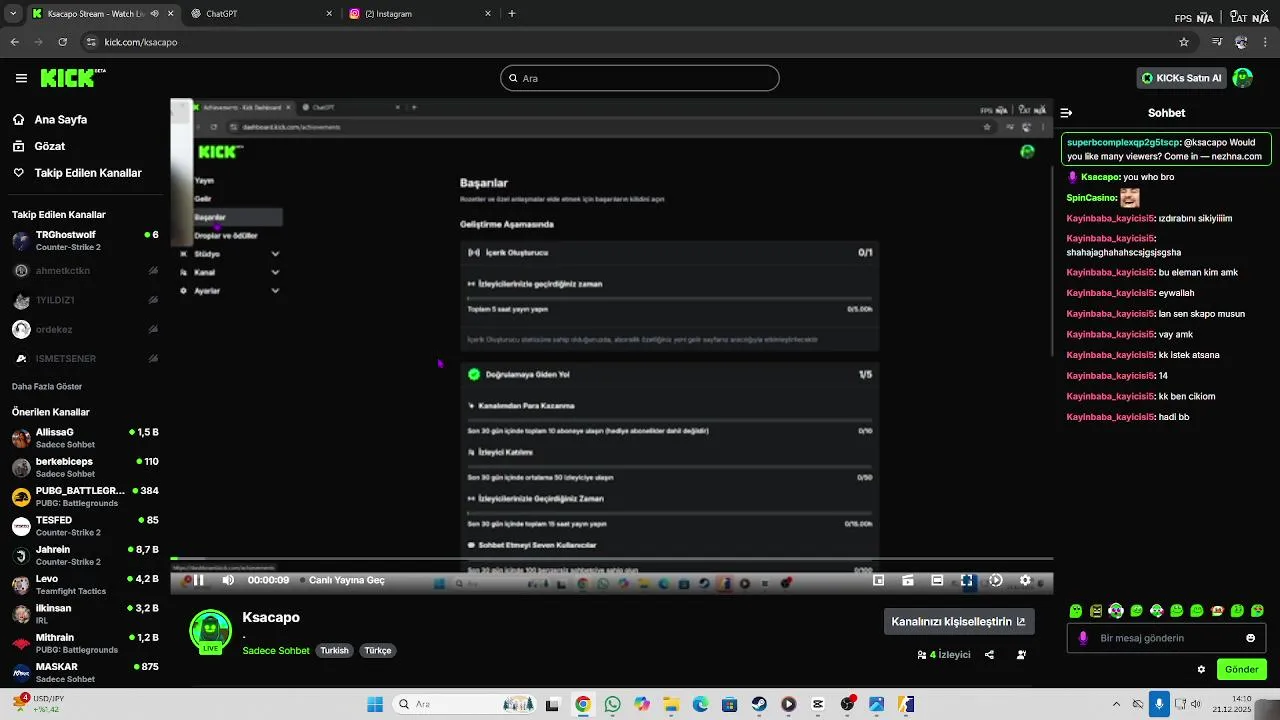Open offline channel ISMETSENER

click(x=85, y=358)
